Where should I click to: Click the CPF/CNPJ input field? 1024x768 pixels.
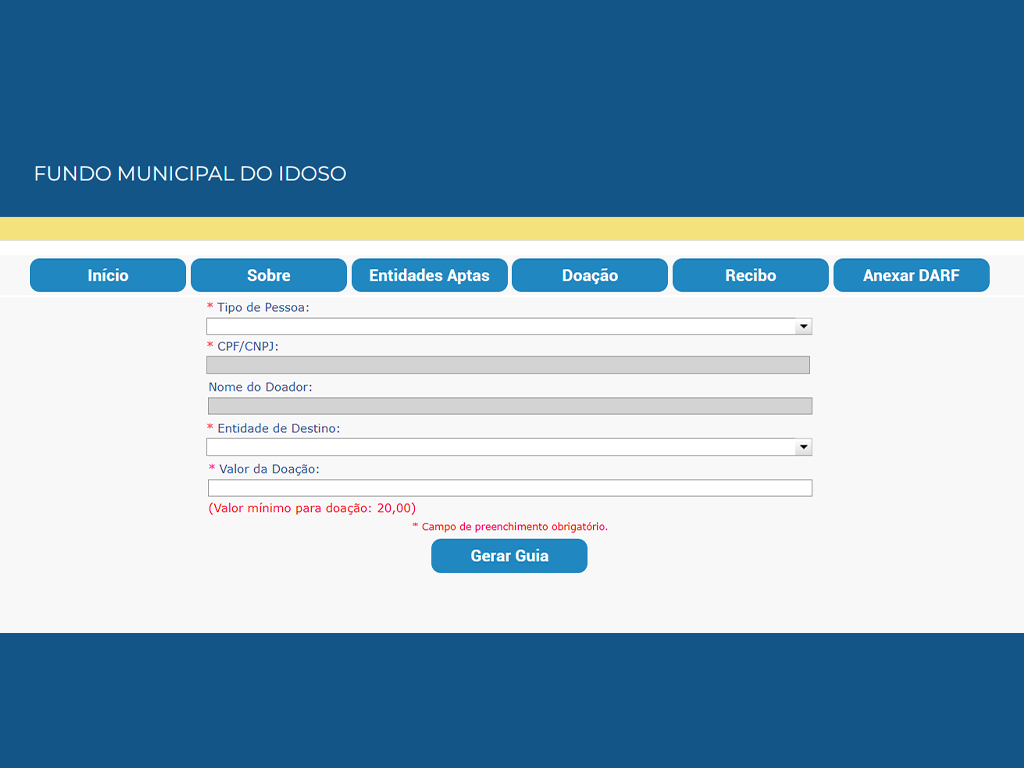pyautogui.click(x=507, y=365)
